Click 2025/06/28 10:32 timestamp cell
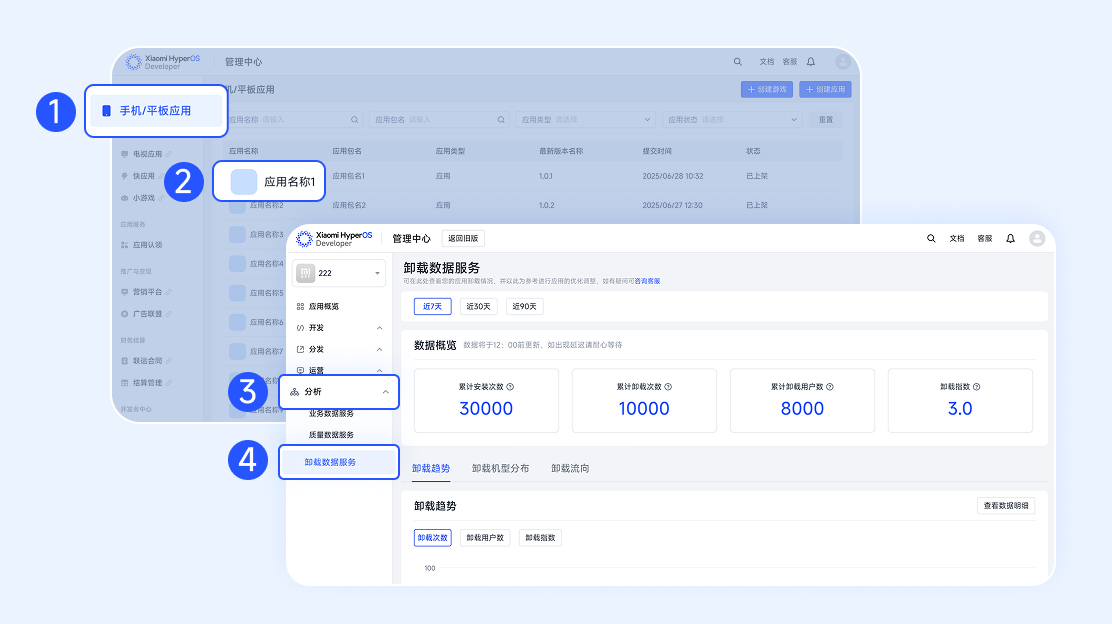The image size is (1112, 624). (x=672, y=176)
